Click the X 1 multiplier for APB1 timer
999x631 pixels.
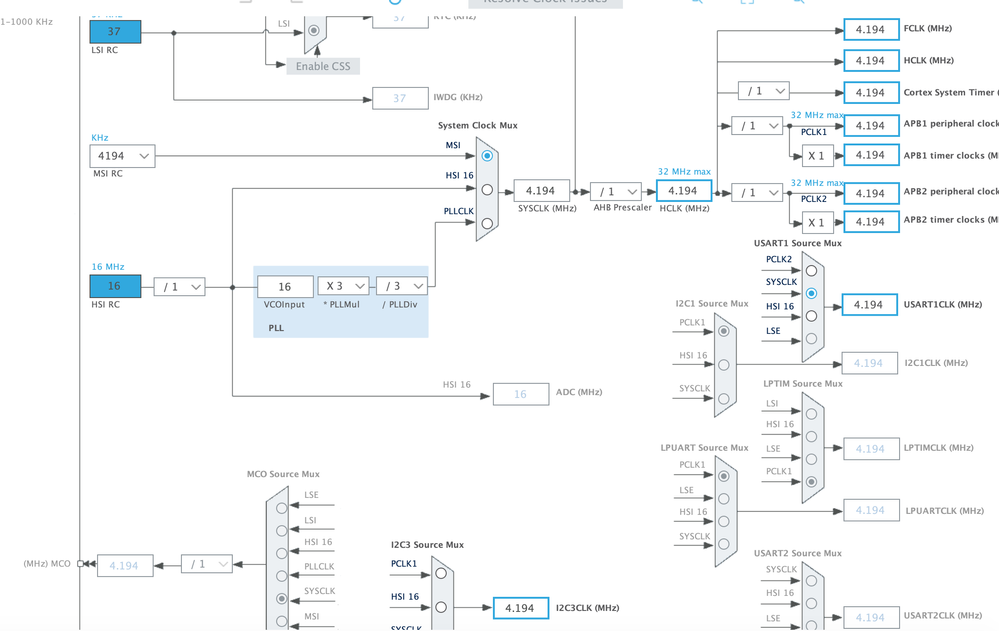817,156
